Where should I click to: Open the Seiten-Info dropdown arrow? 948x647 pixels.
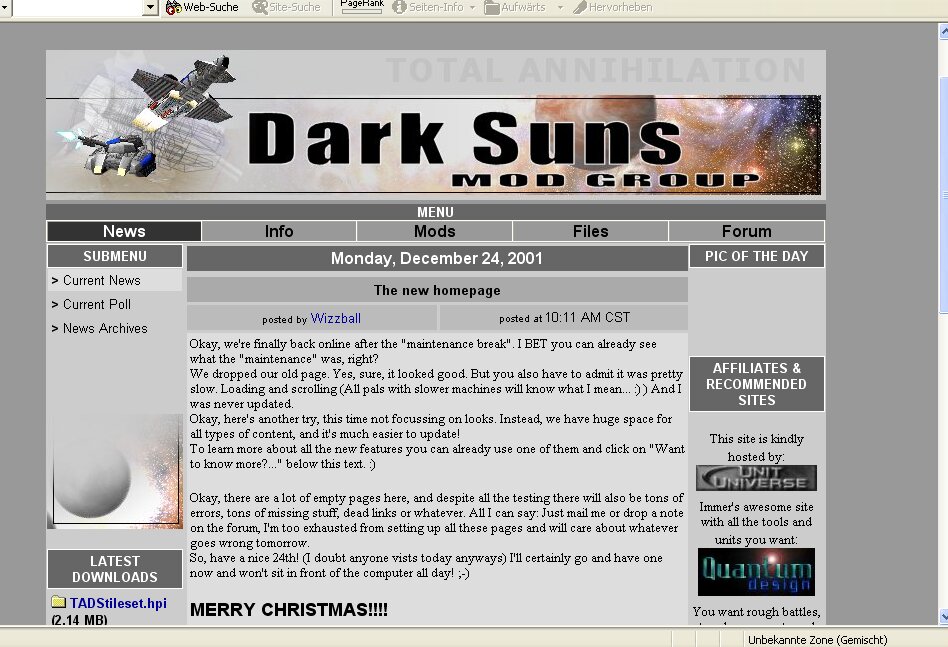tap(472, 7)
